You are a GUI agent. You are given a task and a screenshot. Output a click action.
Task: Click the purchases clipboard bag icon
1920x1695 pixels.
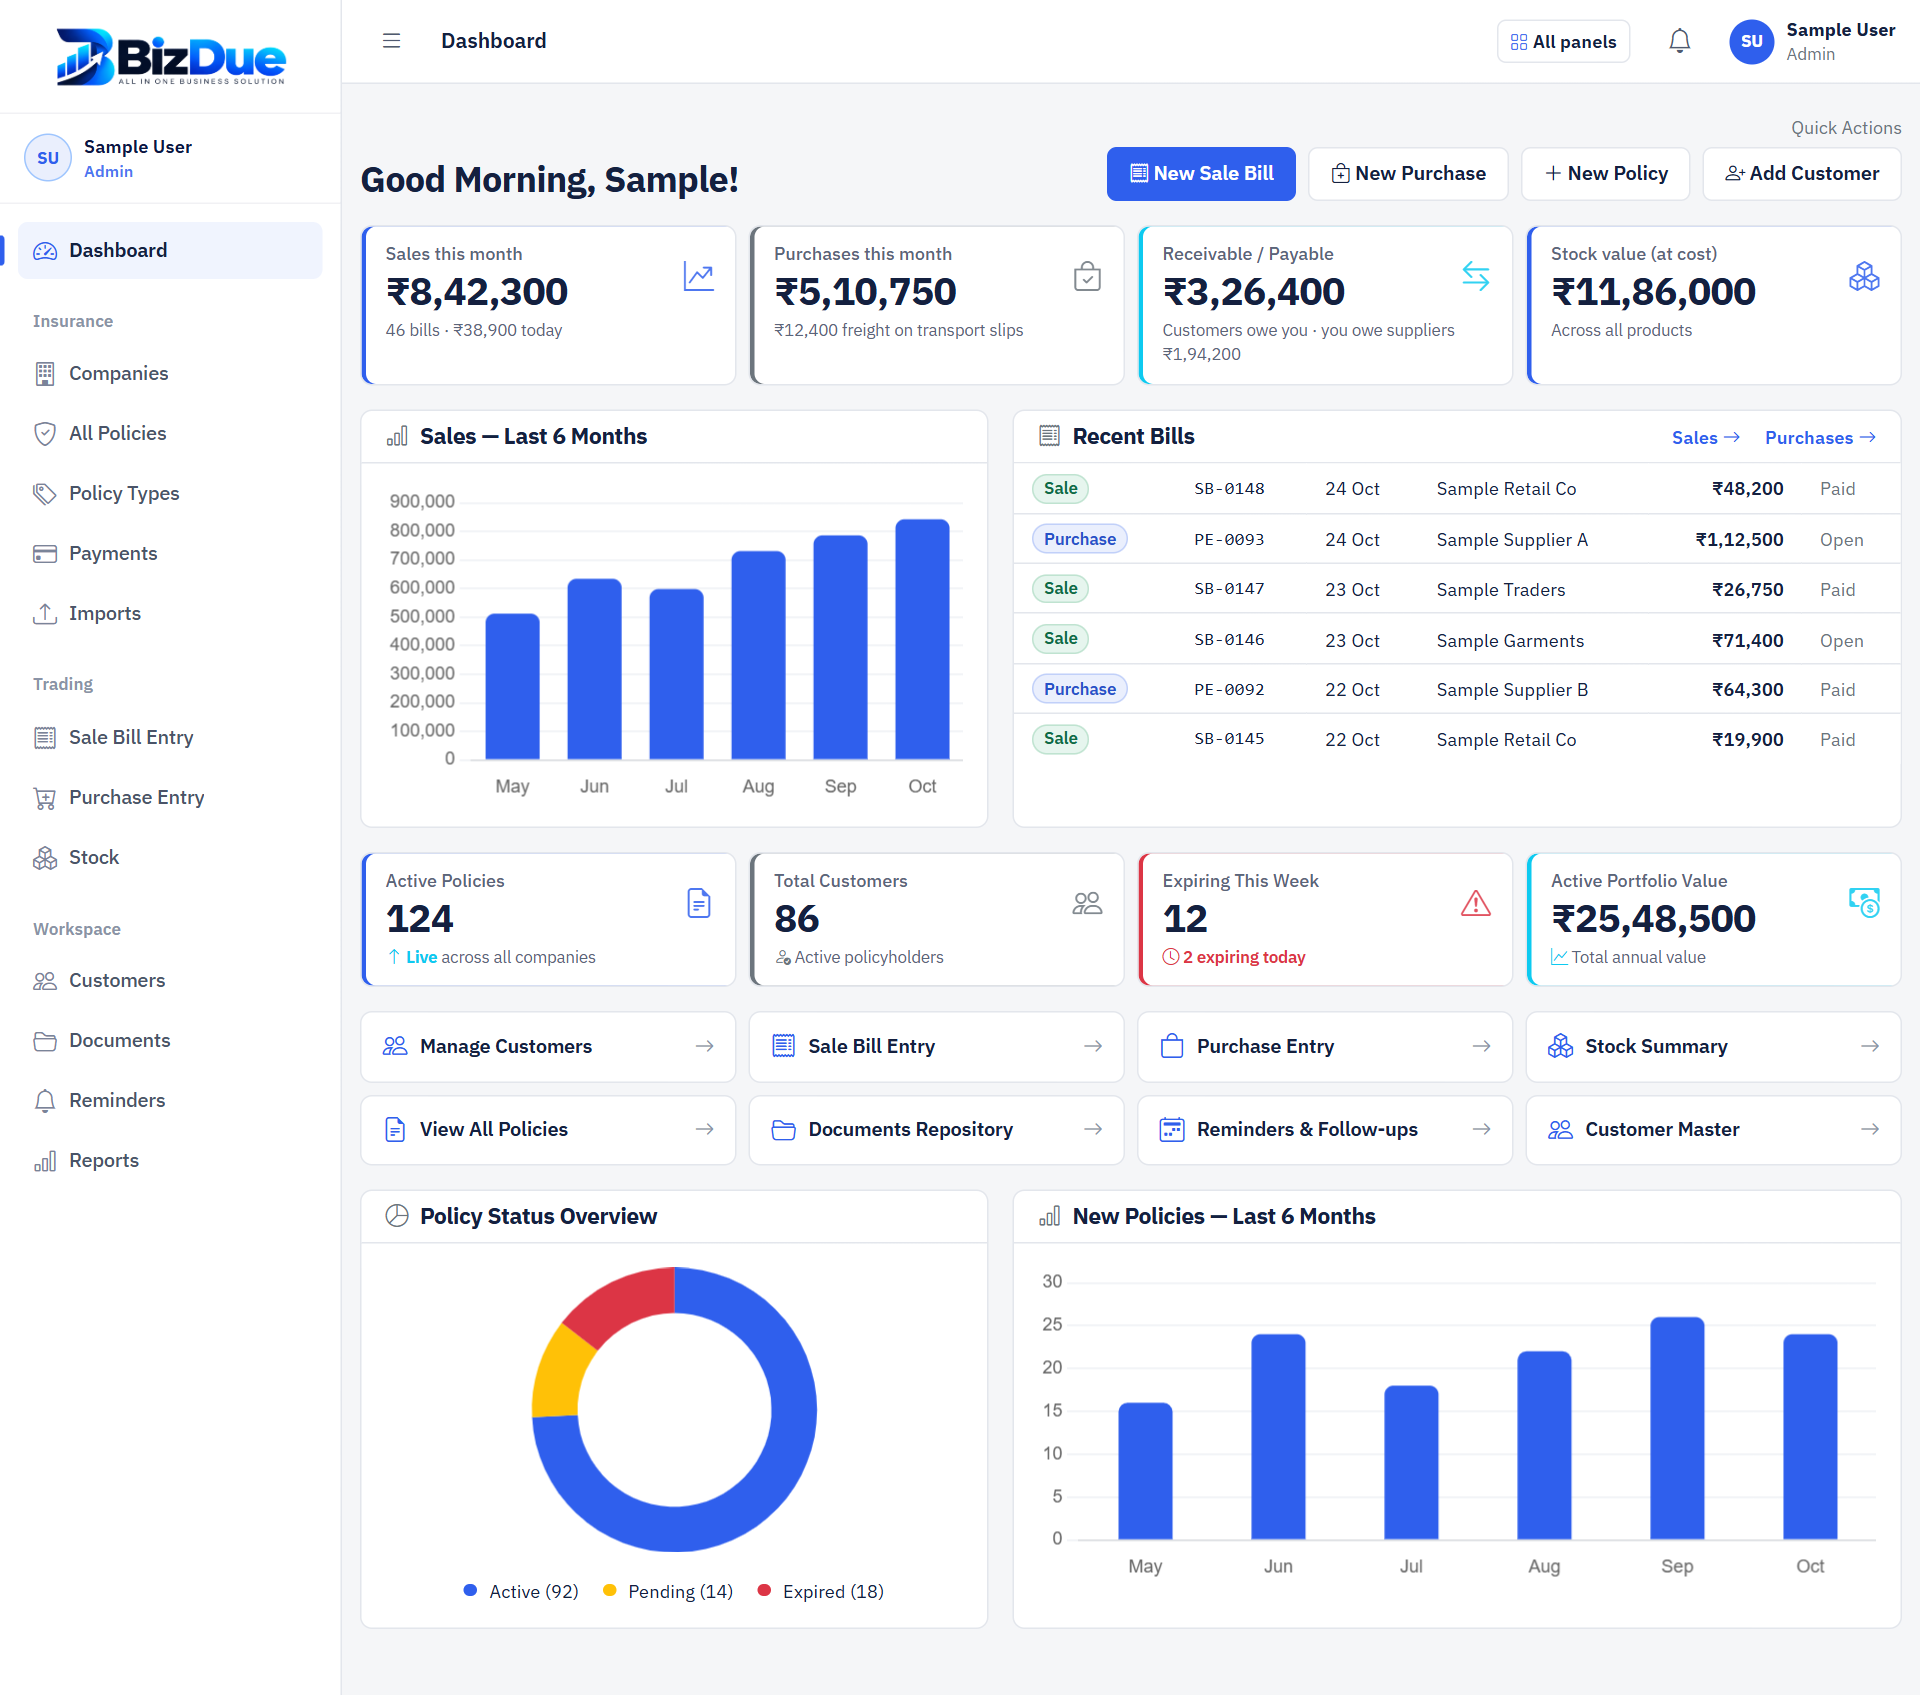(1087, 276)
